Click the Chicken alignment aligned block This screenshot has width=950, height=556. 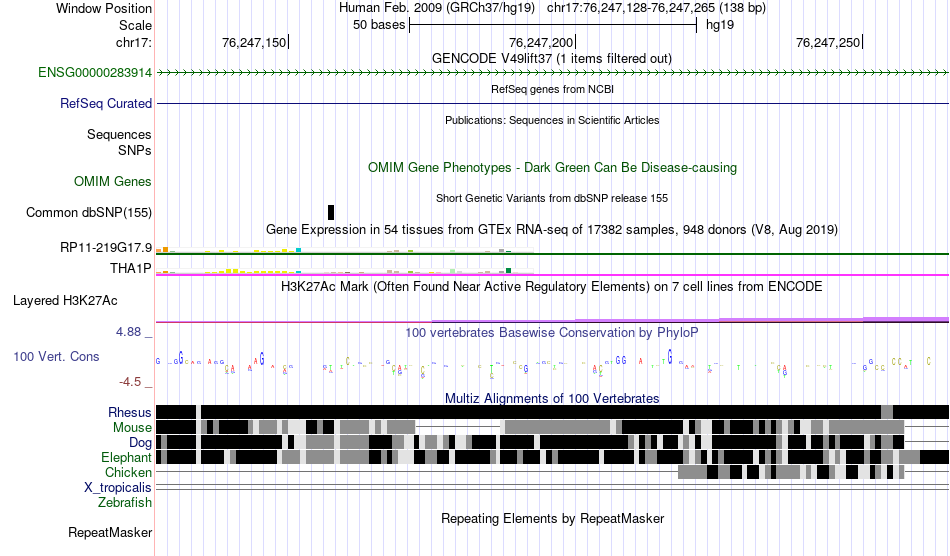791,472
